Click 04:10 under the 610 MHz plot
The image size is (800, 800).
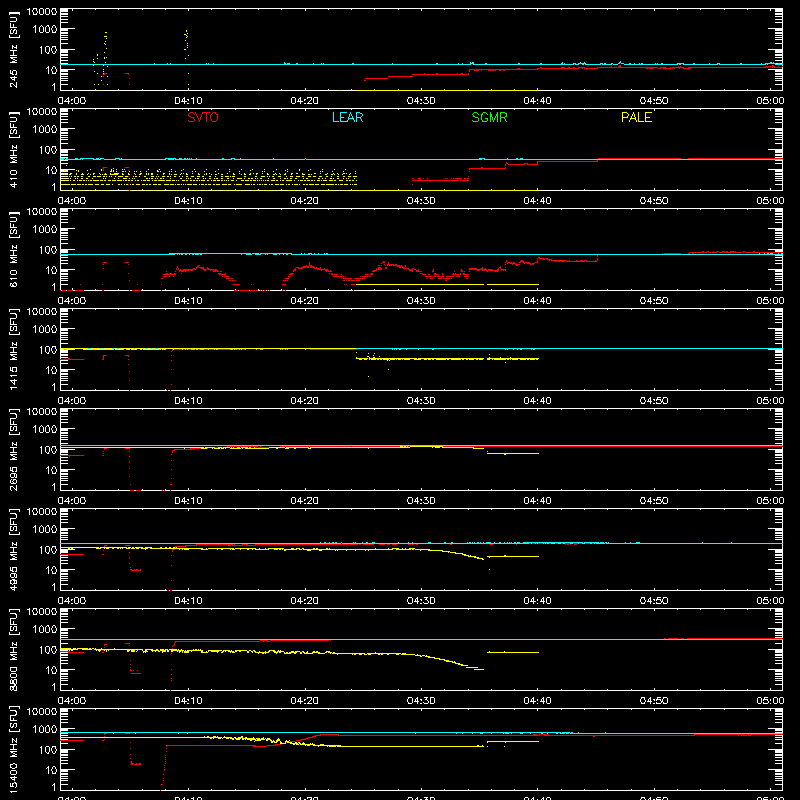coord(188,301)
